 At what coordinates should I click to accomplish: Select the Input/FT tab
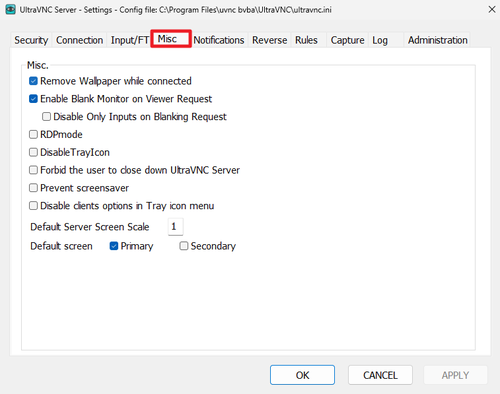[129, 40]
